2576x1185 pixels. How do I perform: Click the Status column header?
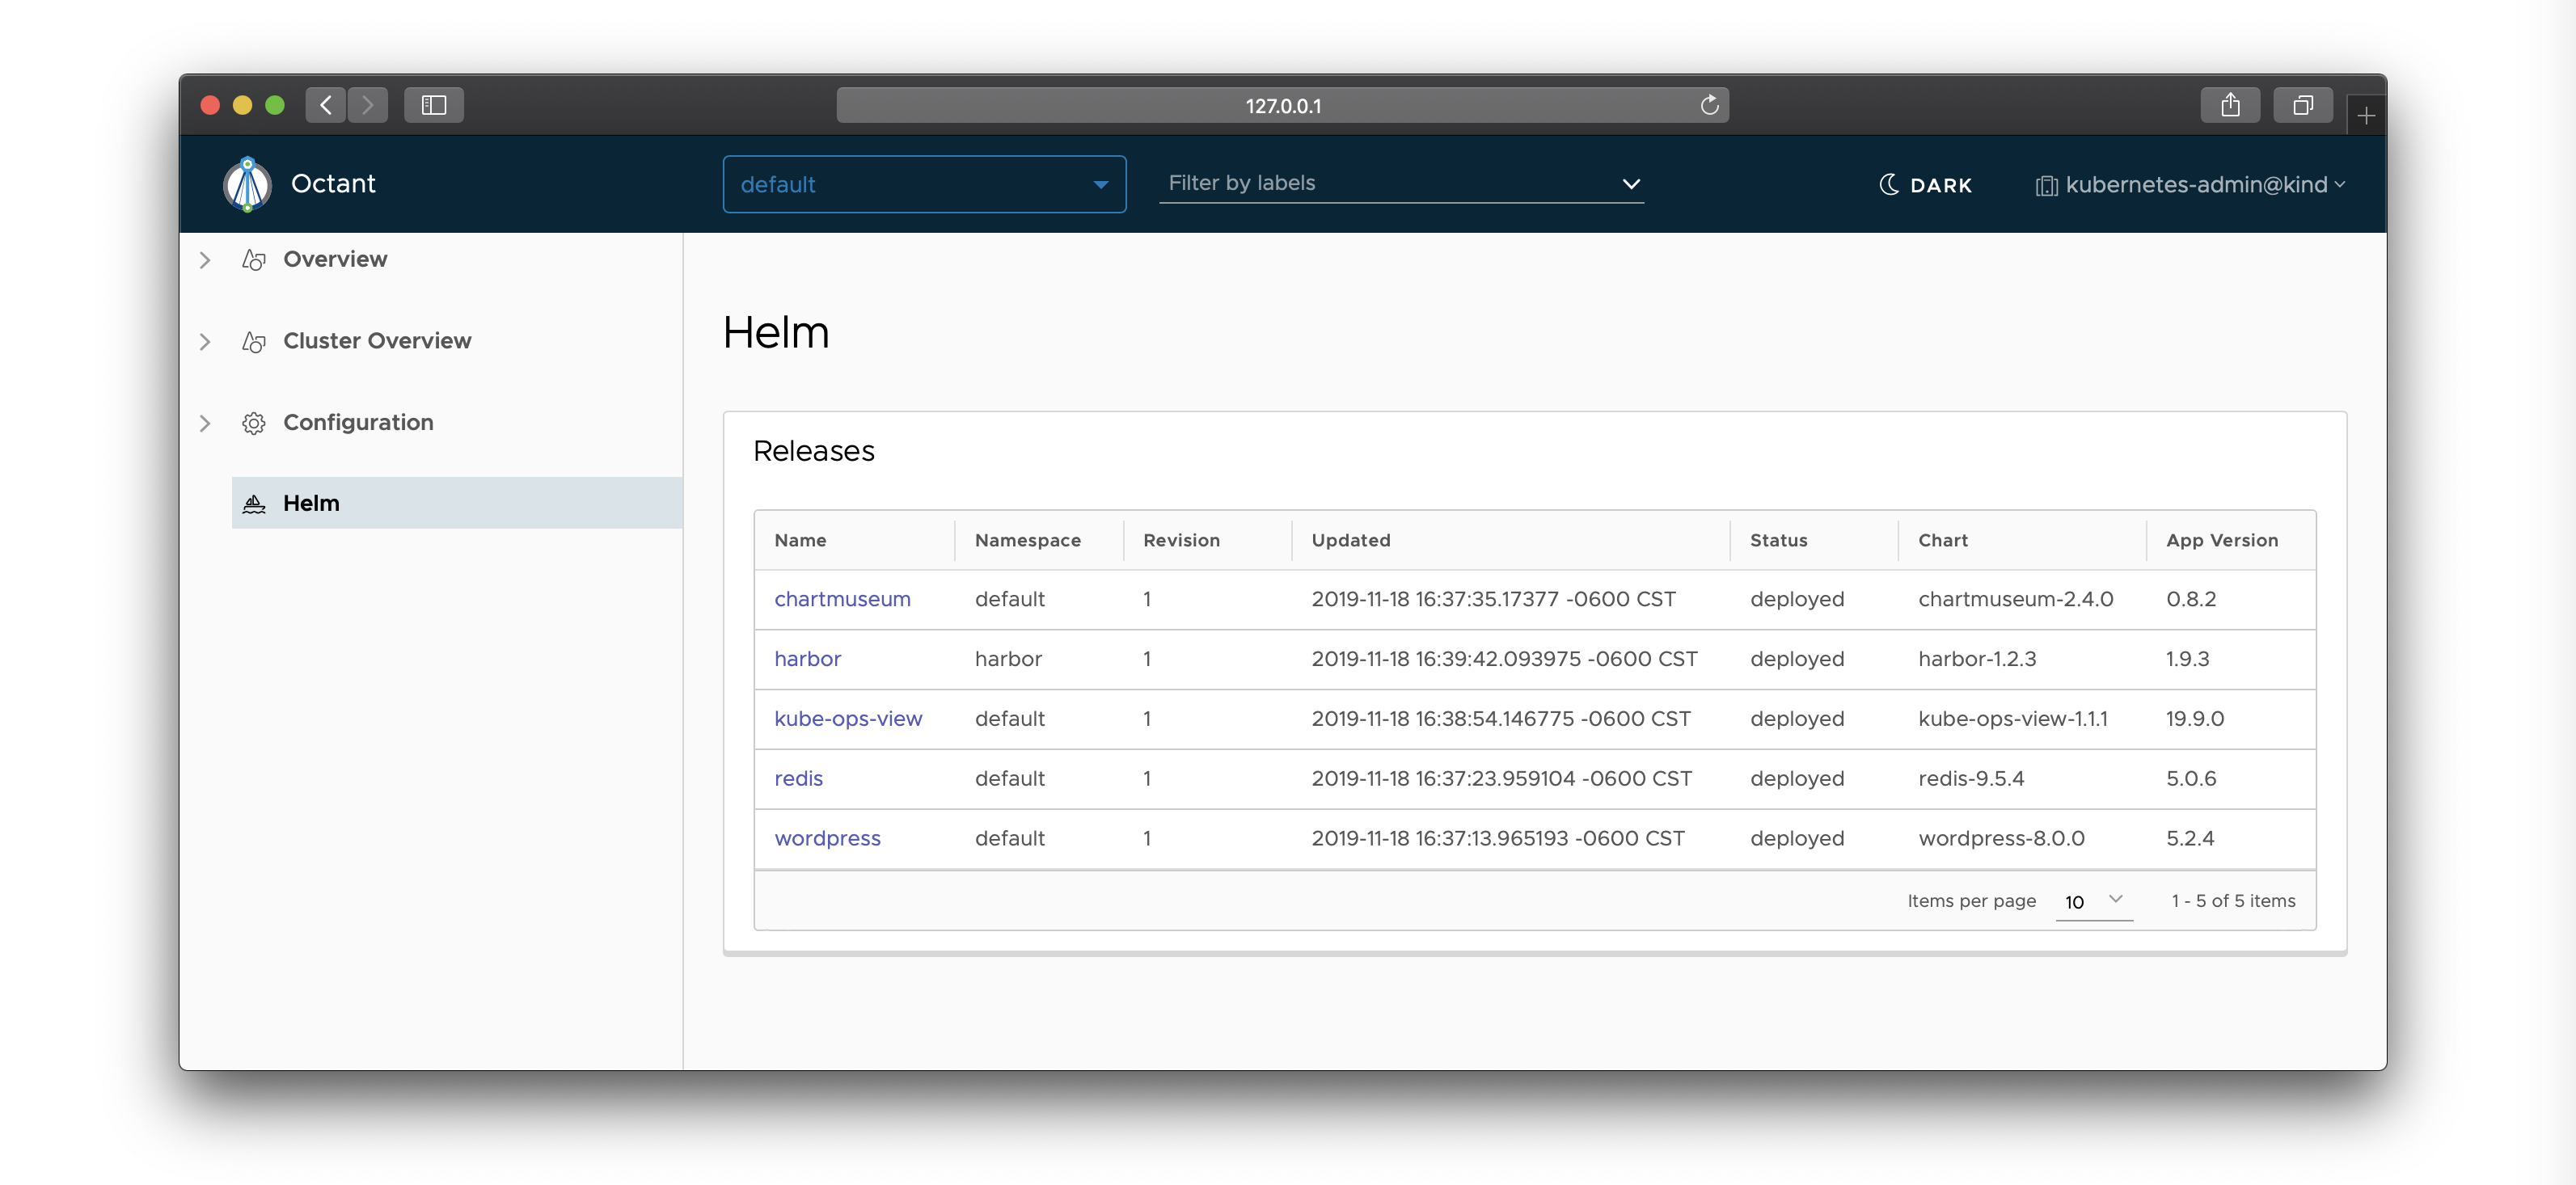pos(1778,540)
